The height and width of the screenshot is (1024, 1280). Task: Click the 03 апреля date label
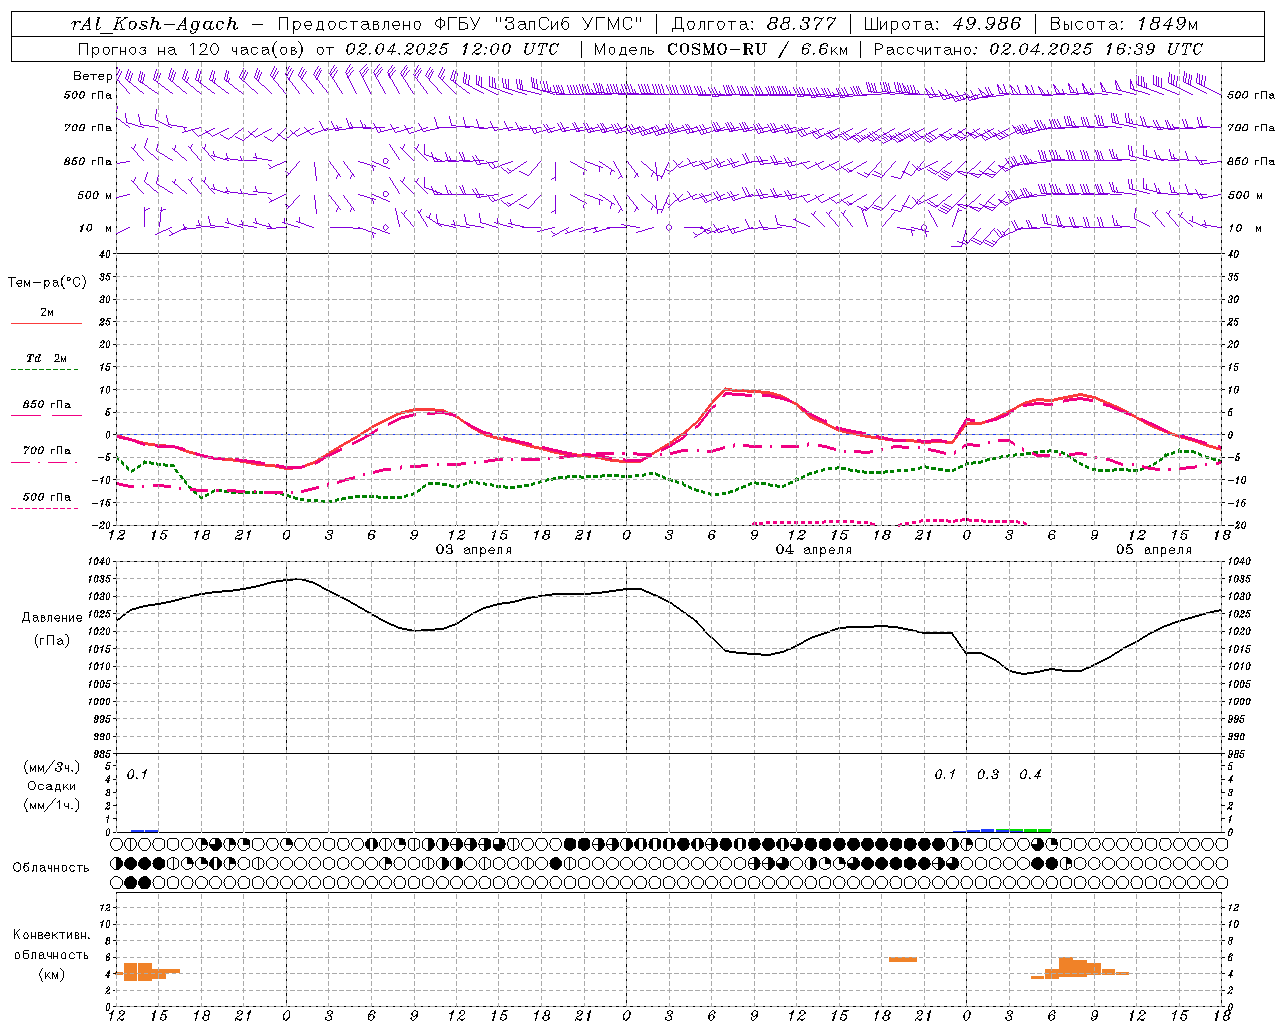pos(474,550)
